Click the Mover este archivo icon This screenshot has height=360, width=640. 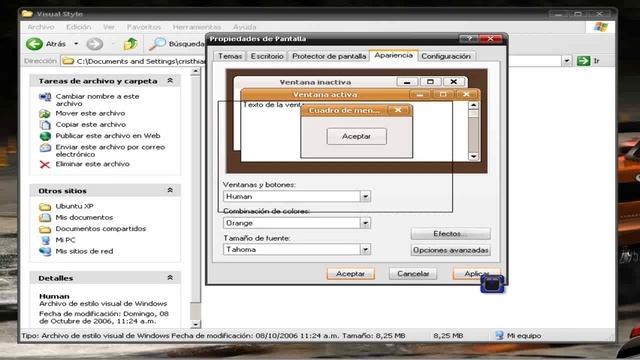(x=45, y=113)
